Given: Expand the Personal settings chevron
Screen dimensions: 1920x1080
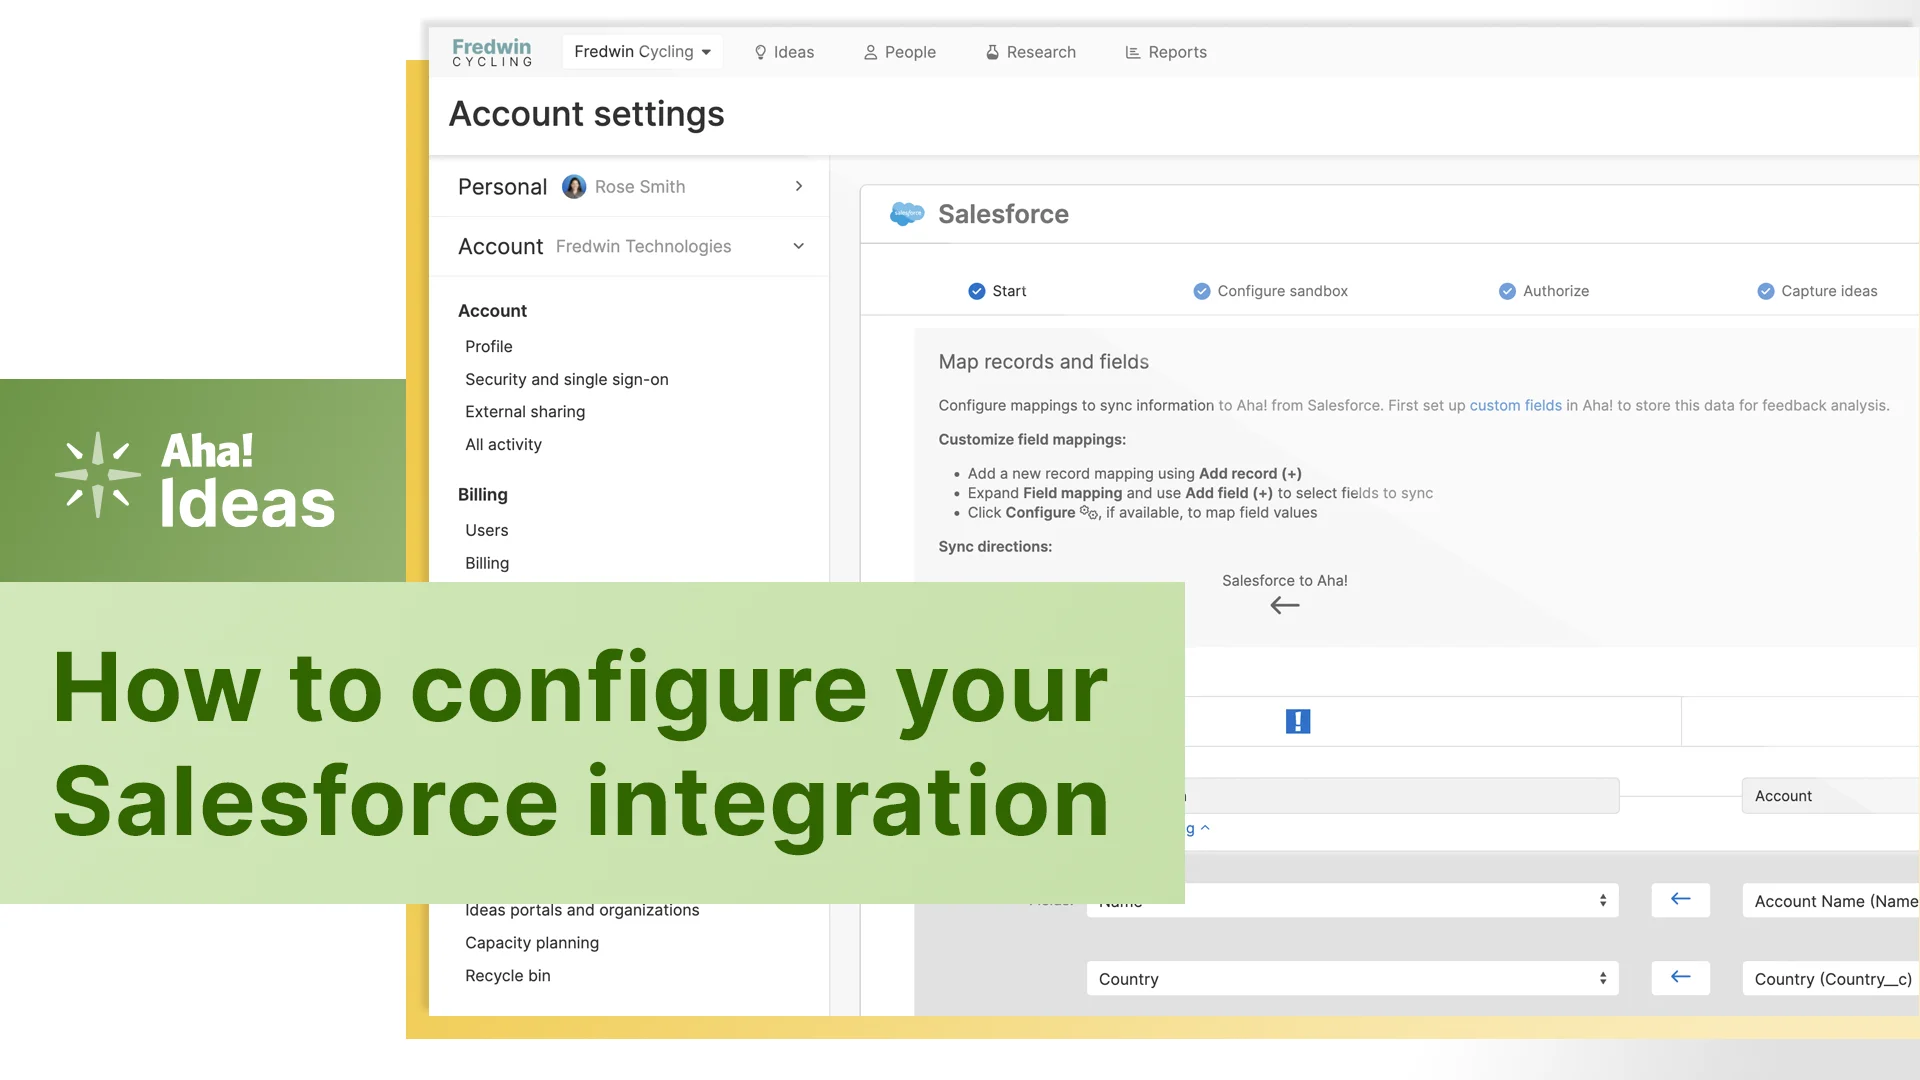Looking at the screenshot, I should coord(799,186).
